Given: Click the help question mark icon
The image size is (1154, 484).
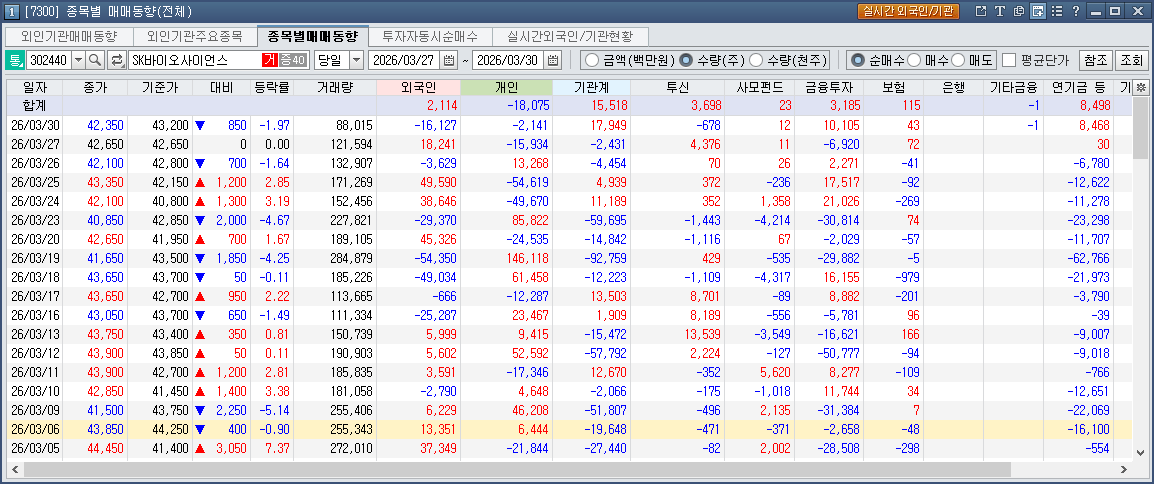Looking at the screenshot, I should point(1075,11).
